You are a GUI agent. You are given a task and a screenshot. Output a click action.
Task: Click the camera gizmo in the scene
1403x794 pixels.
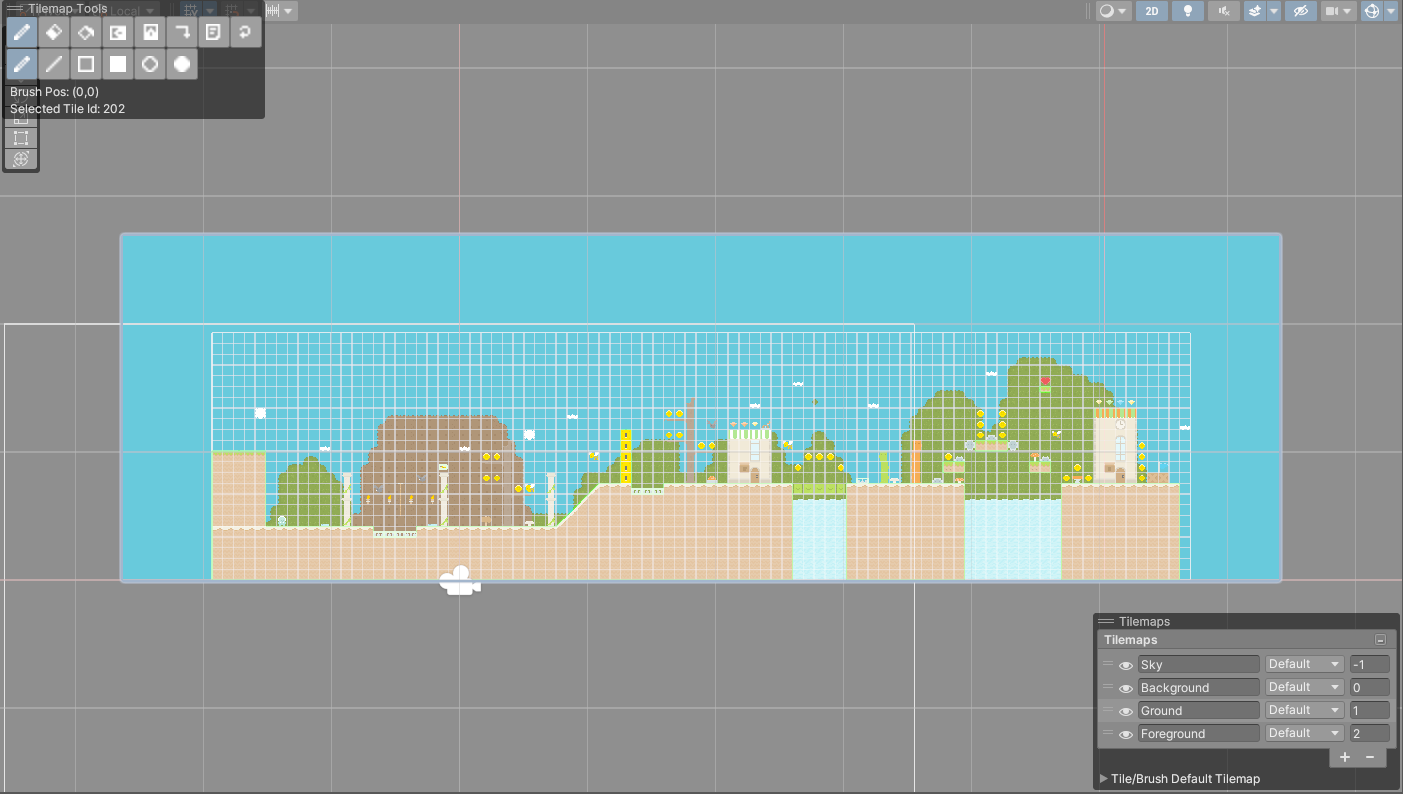[459, 581]
